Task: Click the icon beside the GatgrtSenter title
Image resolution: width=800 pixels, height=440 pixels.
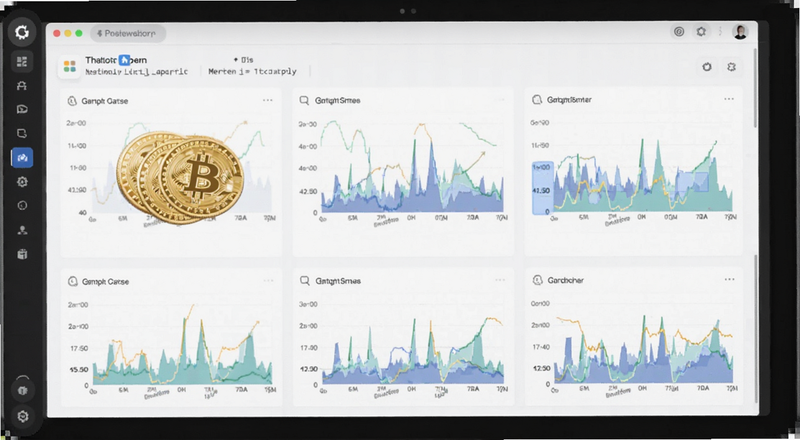Action: 537,100
